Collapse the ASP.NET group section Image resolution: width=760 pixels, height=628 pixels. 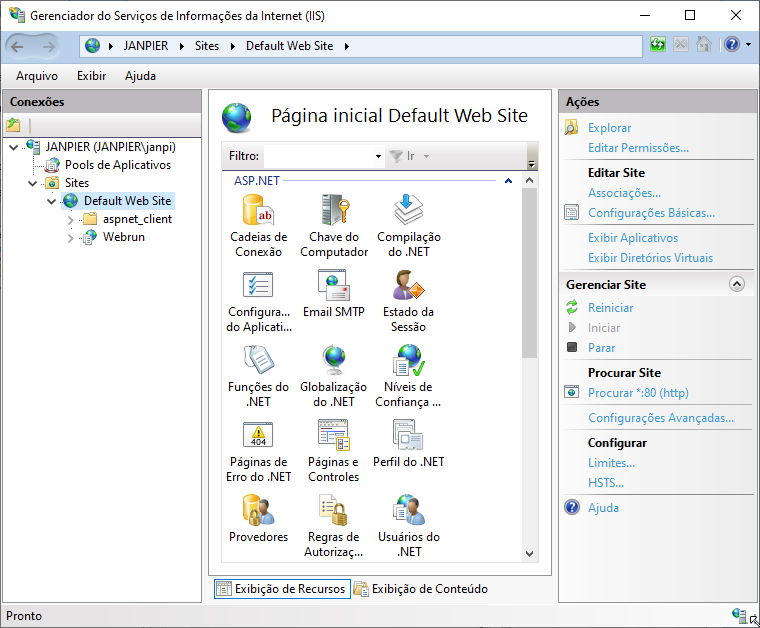(508, 181)
